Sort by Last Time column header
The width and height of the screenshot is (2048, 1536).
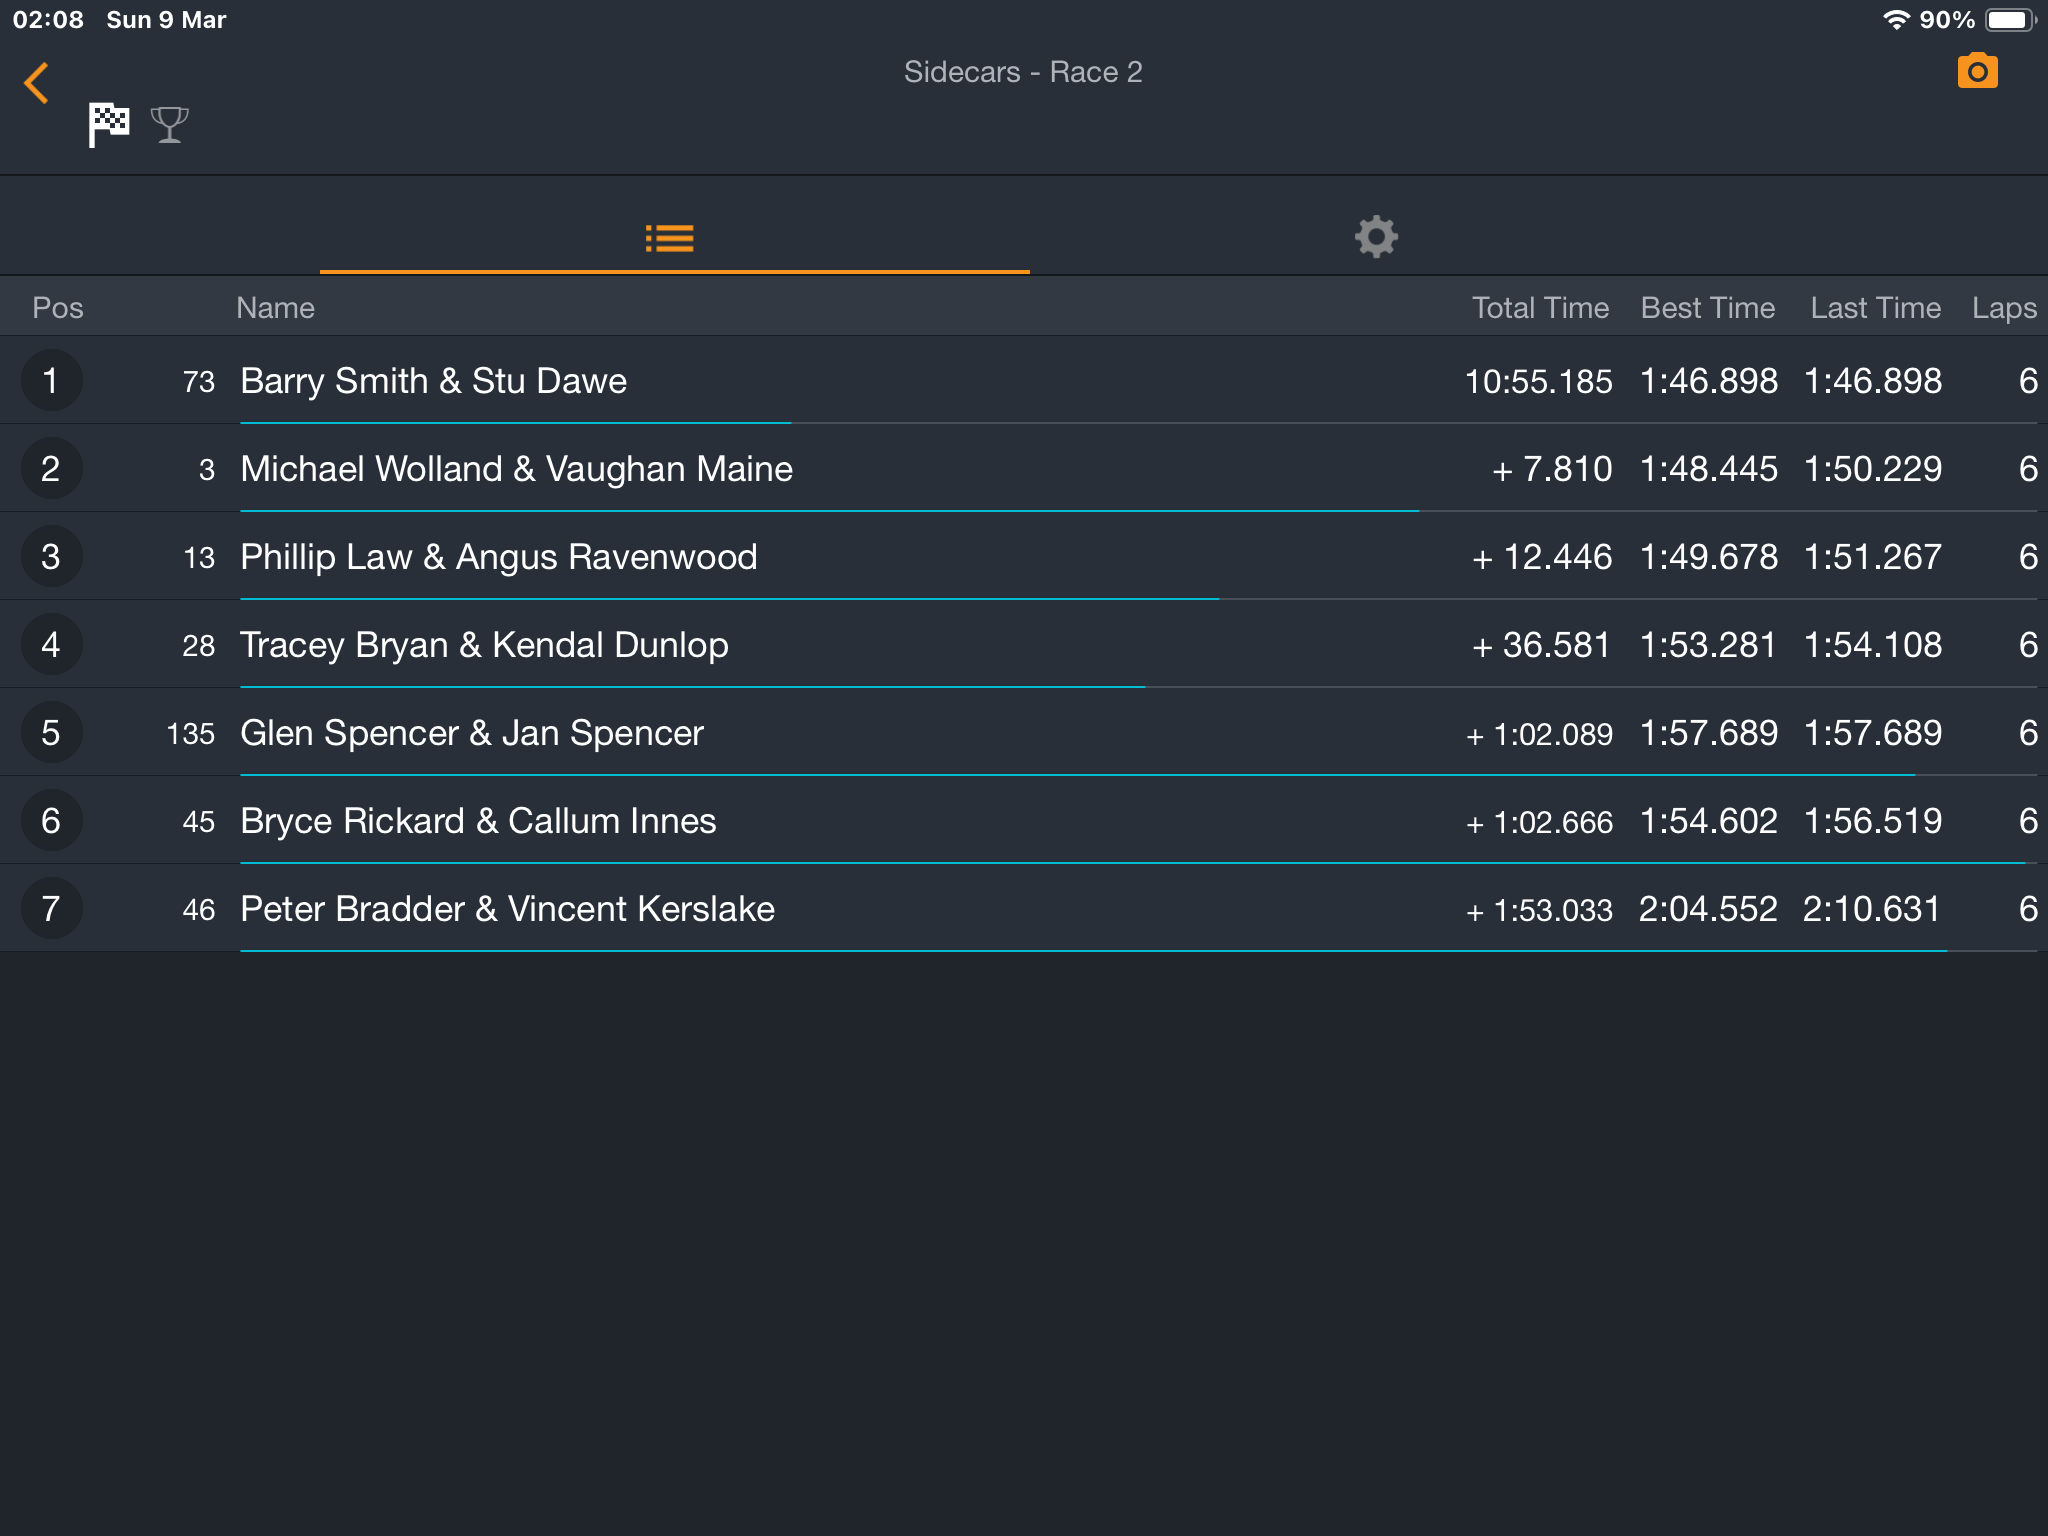coord(1876,308)
